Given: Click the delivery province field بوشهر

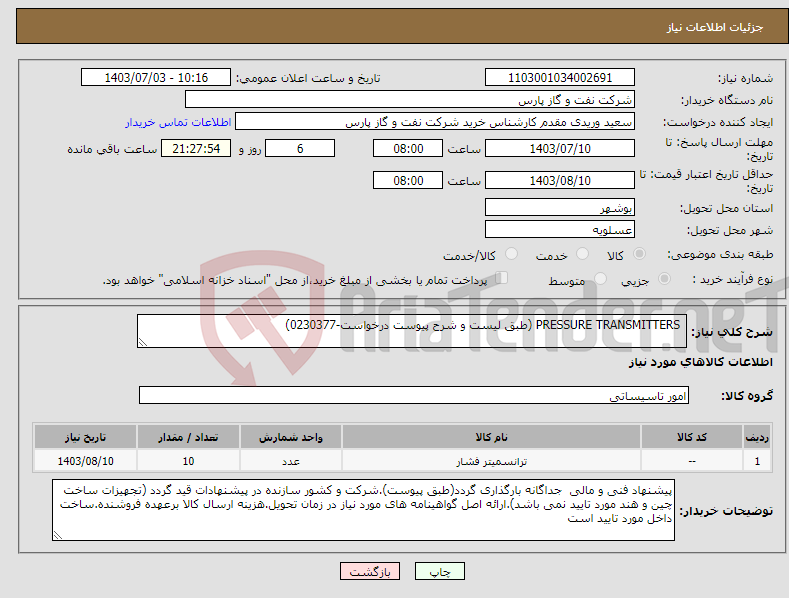Looking at the screenshot, I should pyautogui.click(x=560, y=207).
